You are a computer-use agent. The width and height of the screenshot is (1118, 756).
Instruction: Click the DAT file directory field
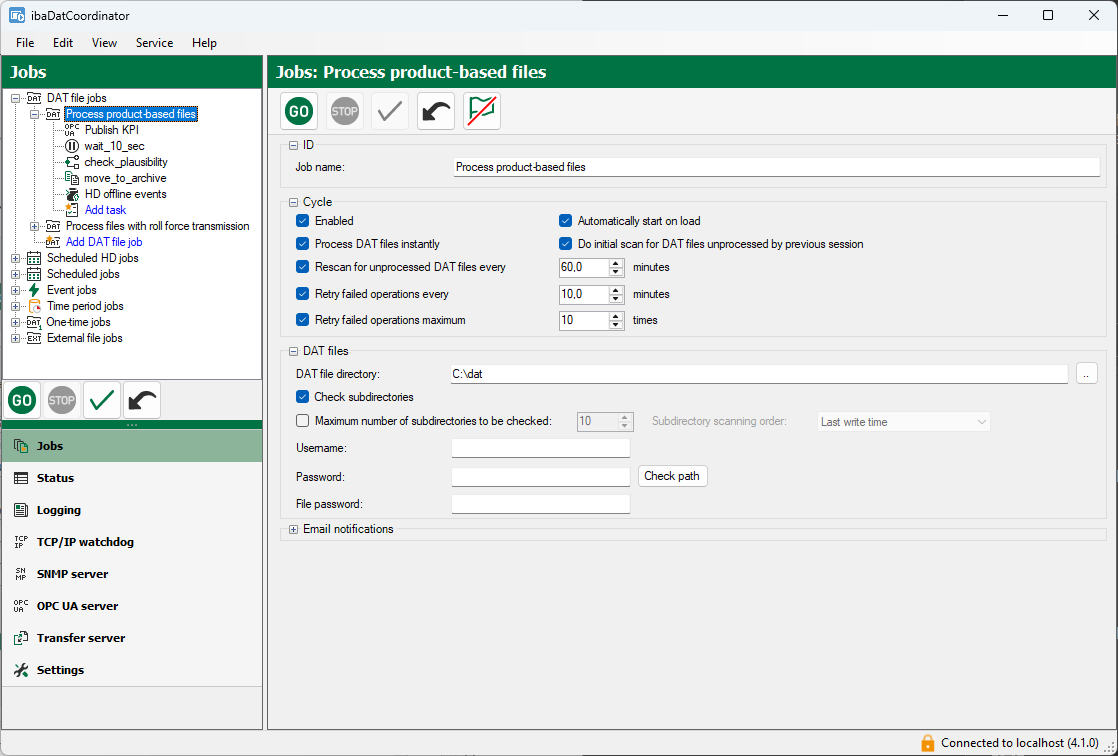tap(759, 374)
